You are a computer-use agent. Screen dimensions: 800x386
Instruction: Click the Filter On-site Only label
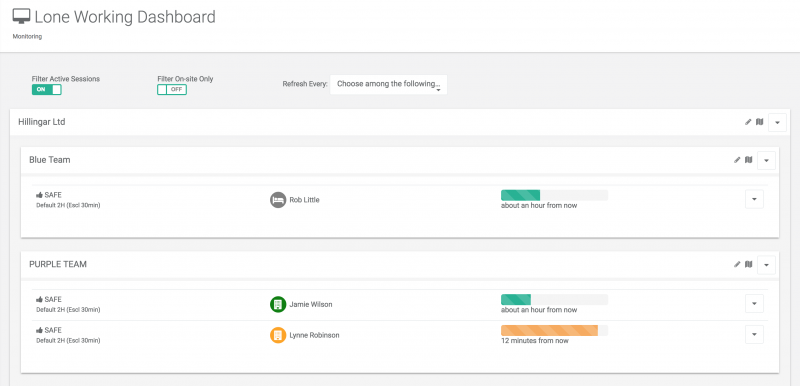coord(185,79)
